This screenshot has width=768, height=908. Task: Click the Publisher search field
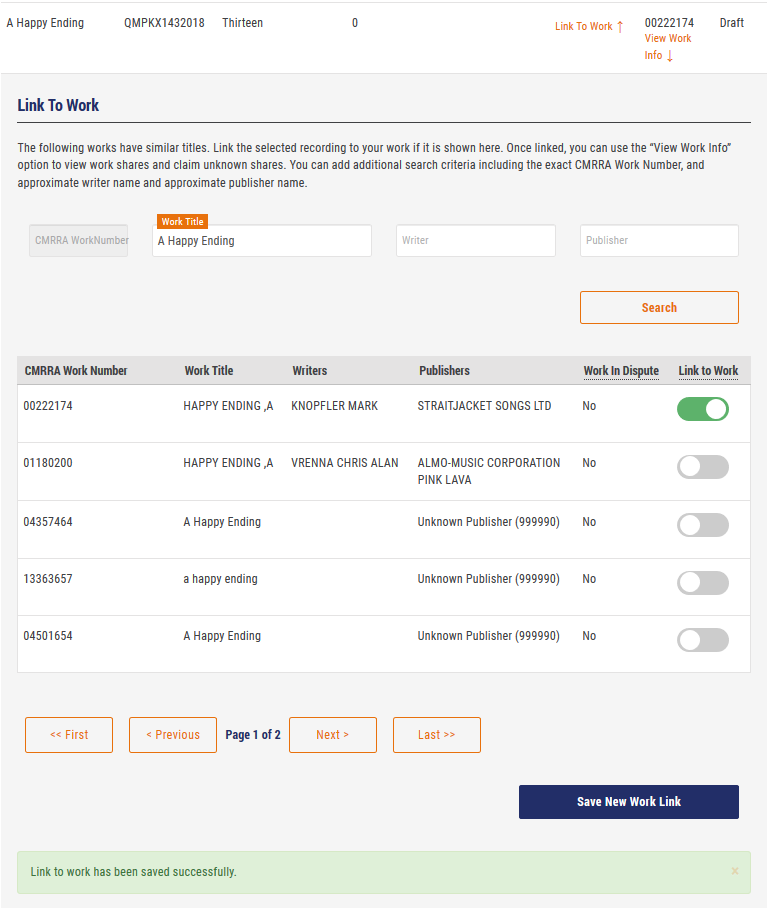pos(659,241)
